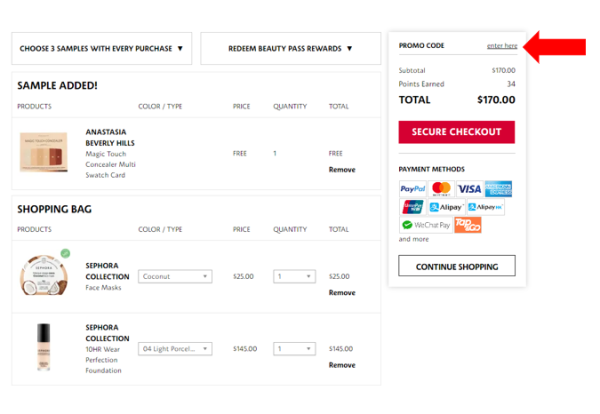Click the Tap & Go icon
The width and height of the screenshot is (600, 414).
[467, 225]
